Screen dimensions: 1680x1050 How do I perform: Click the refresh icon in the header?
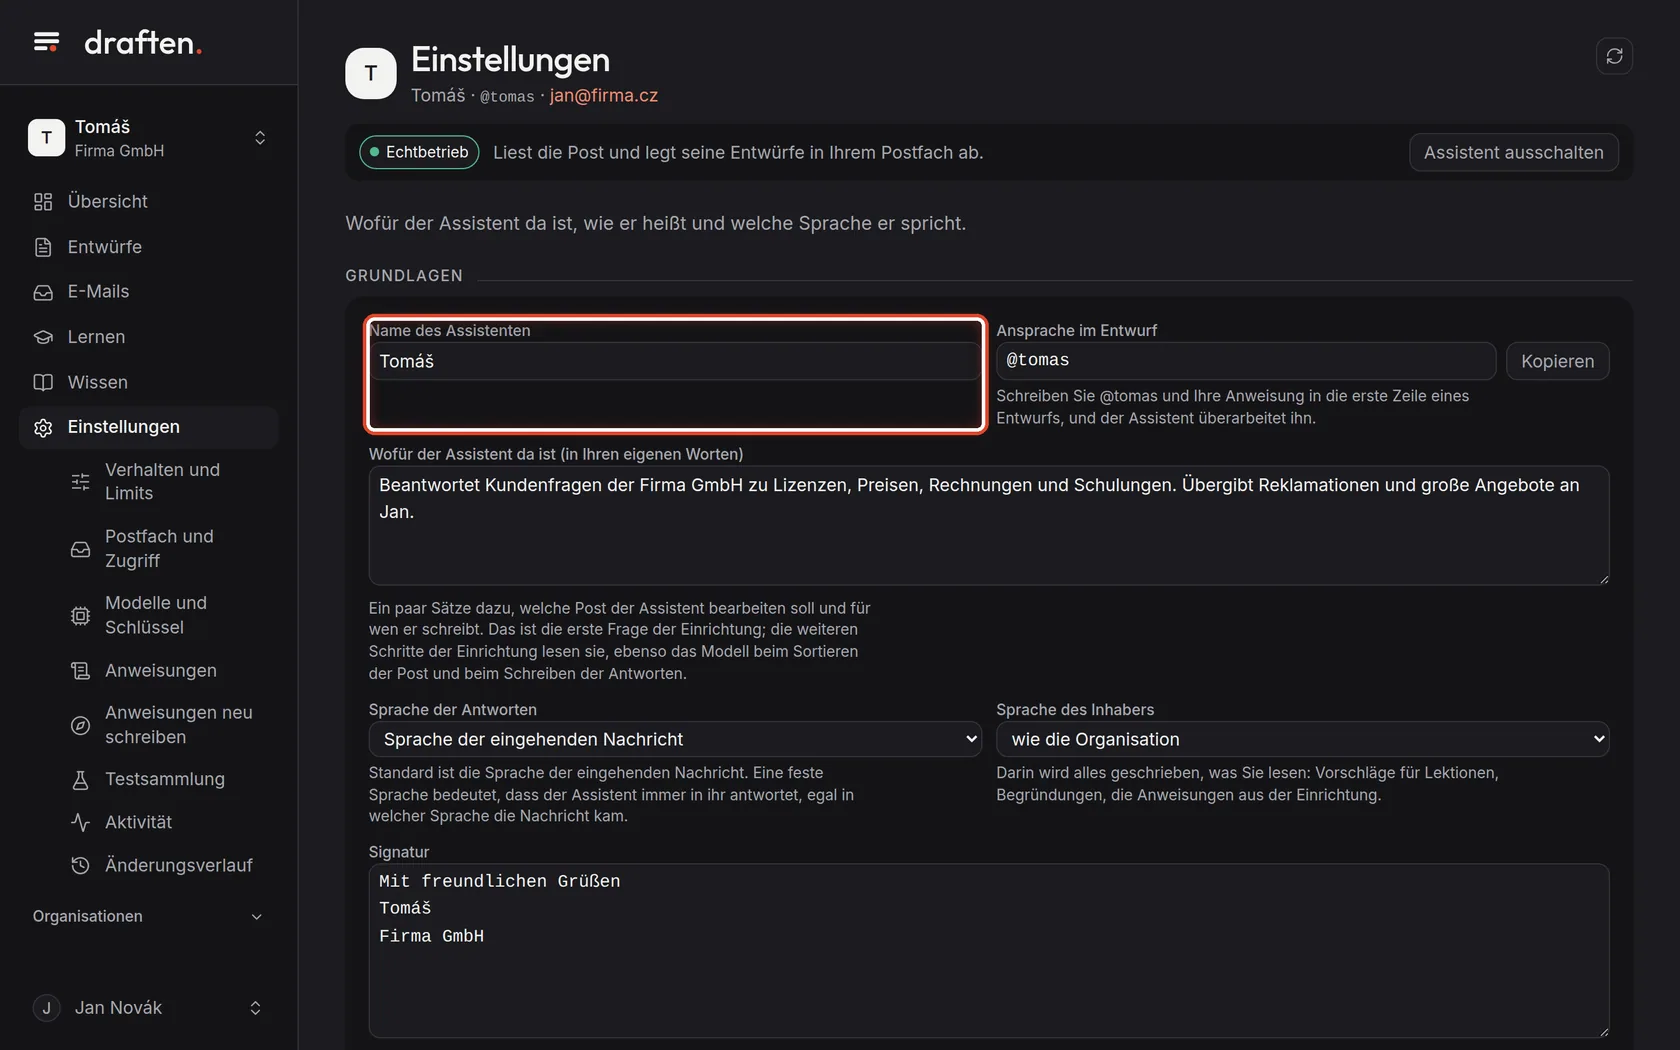(x=1614, y=56)
